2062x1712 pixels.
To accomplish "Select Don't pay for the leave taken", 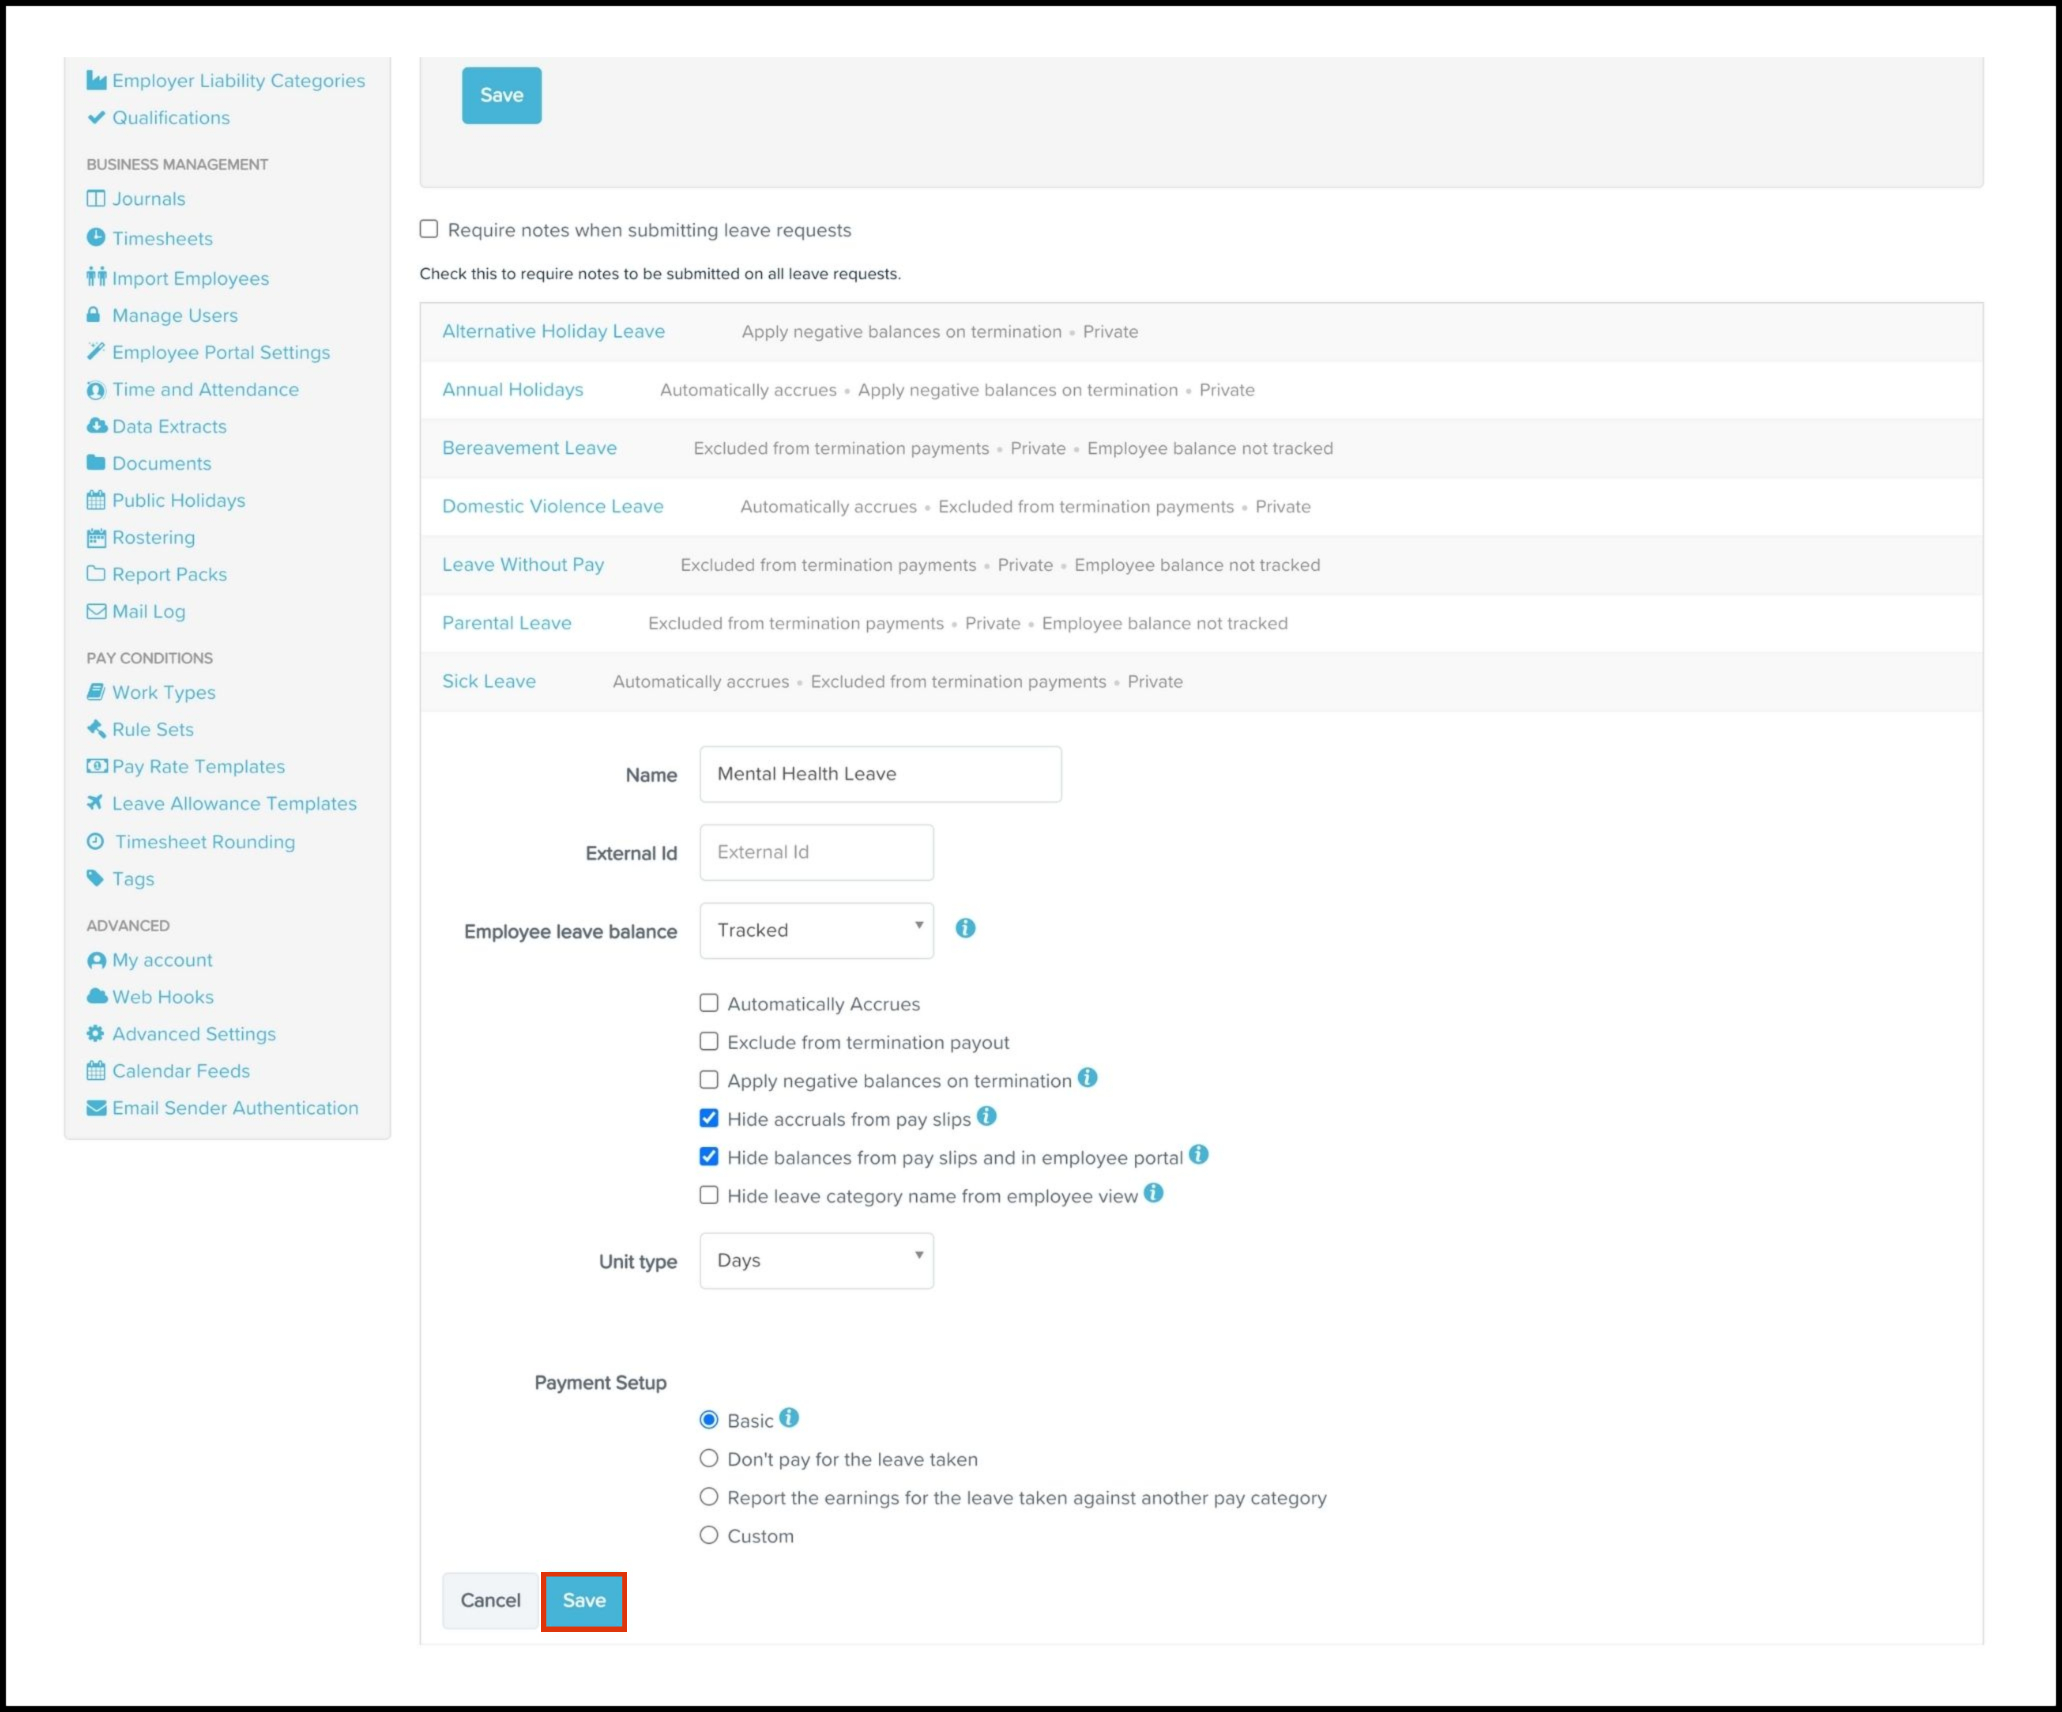I will click(709, 1458).
